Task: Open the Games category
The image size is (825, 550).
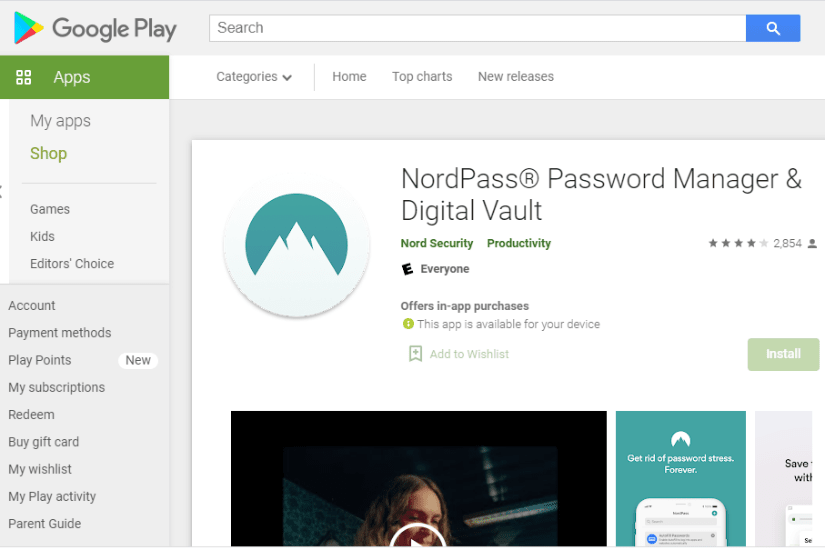Action: [x=50, y=209]
